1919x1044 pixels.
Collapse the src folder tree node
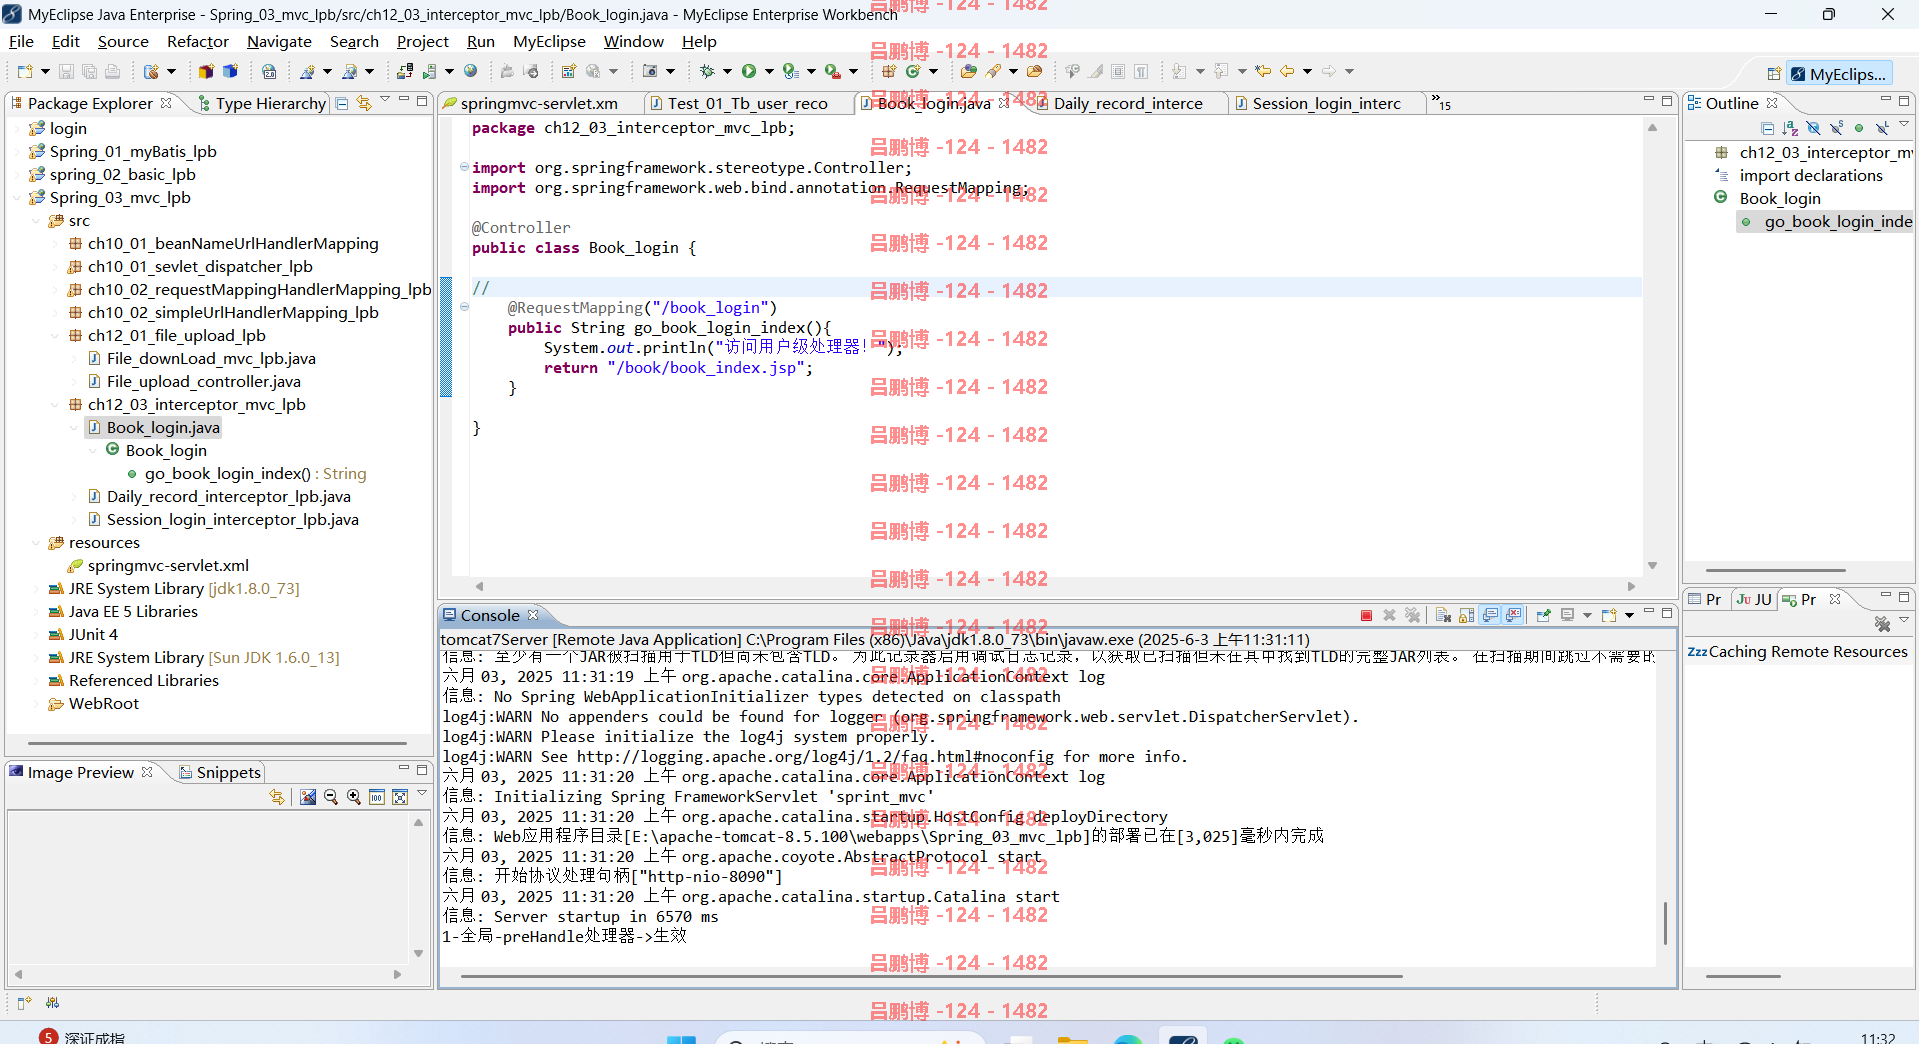point(36,220)
